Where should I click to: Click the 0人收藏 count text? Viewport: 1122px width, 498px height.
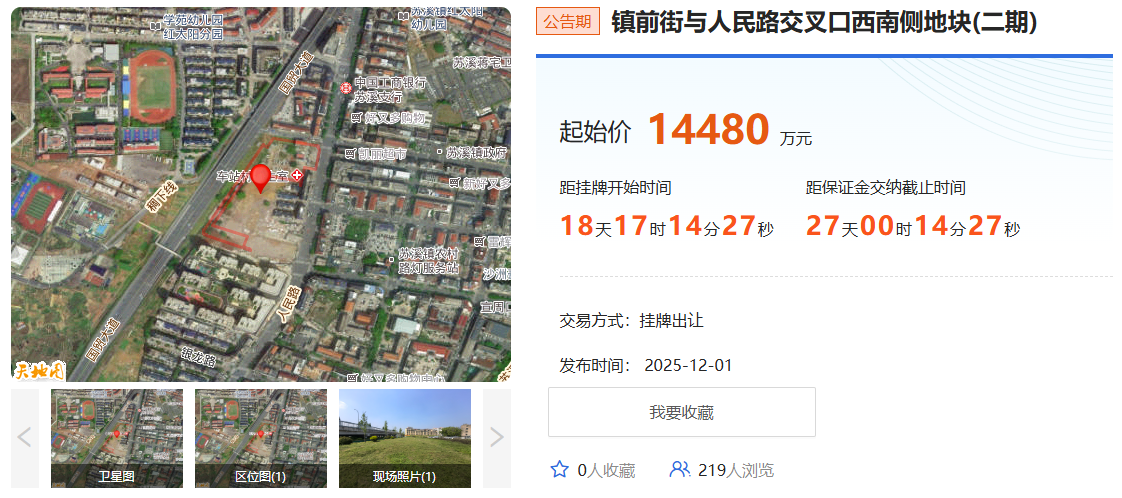(x=606, y=470)
